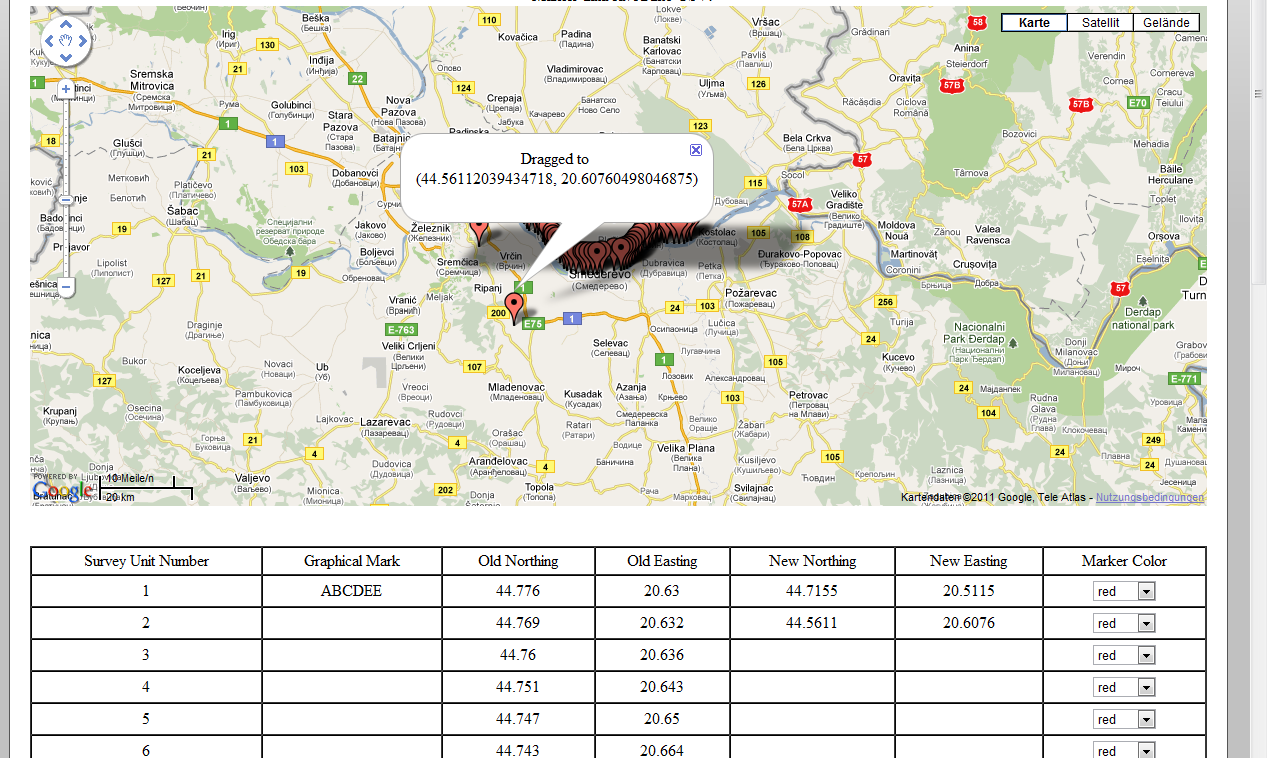
Task: Click the 'Survey Unit Number' column header
Action: [146, 561]
